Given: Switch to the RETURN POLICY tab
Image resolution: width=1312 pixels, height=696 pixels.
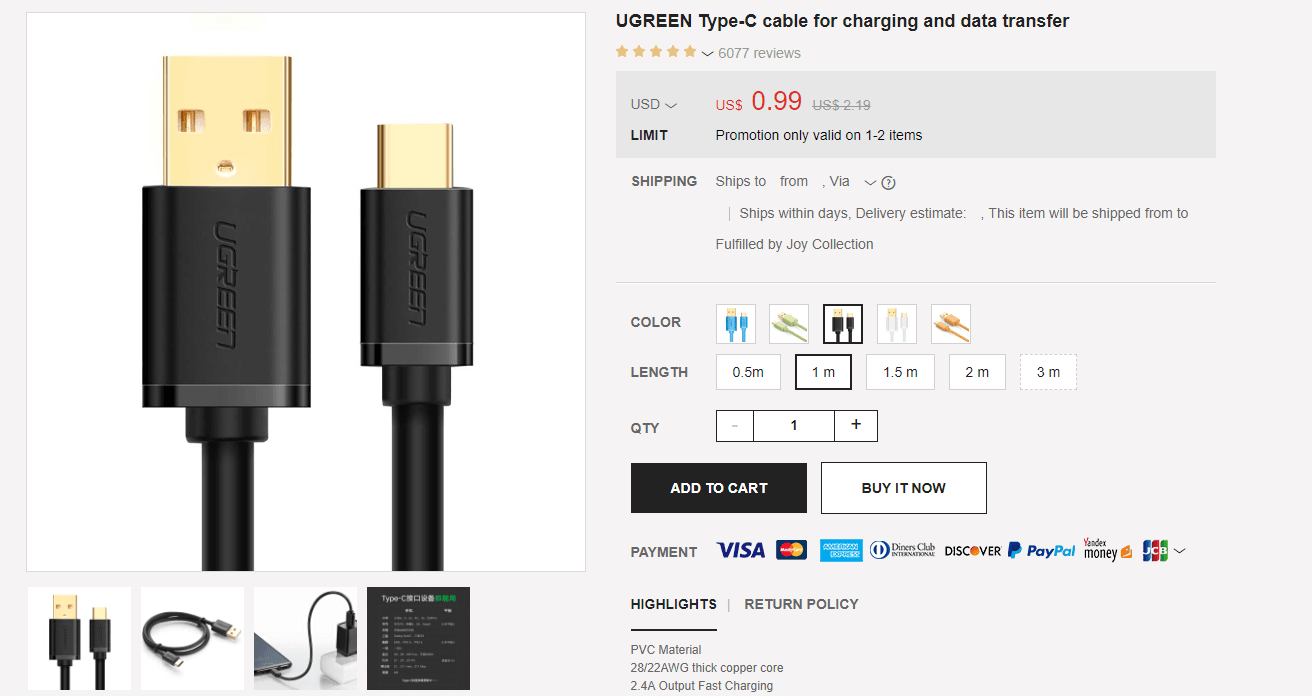Looking at the screenshot, I should 801,604.
